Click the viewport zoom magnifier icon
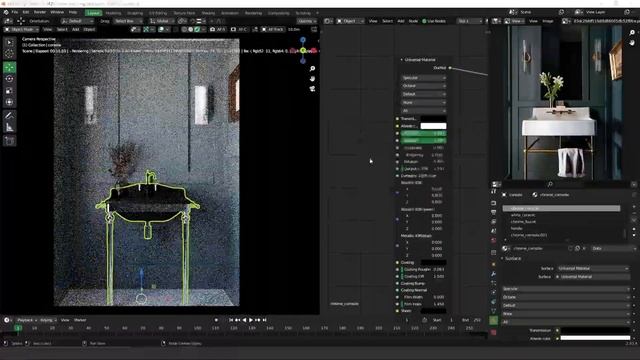This screenshot has height=360, width=640. [x=312, y=69]
